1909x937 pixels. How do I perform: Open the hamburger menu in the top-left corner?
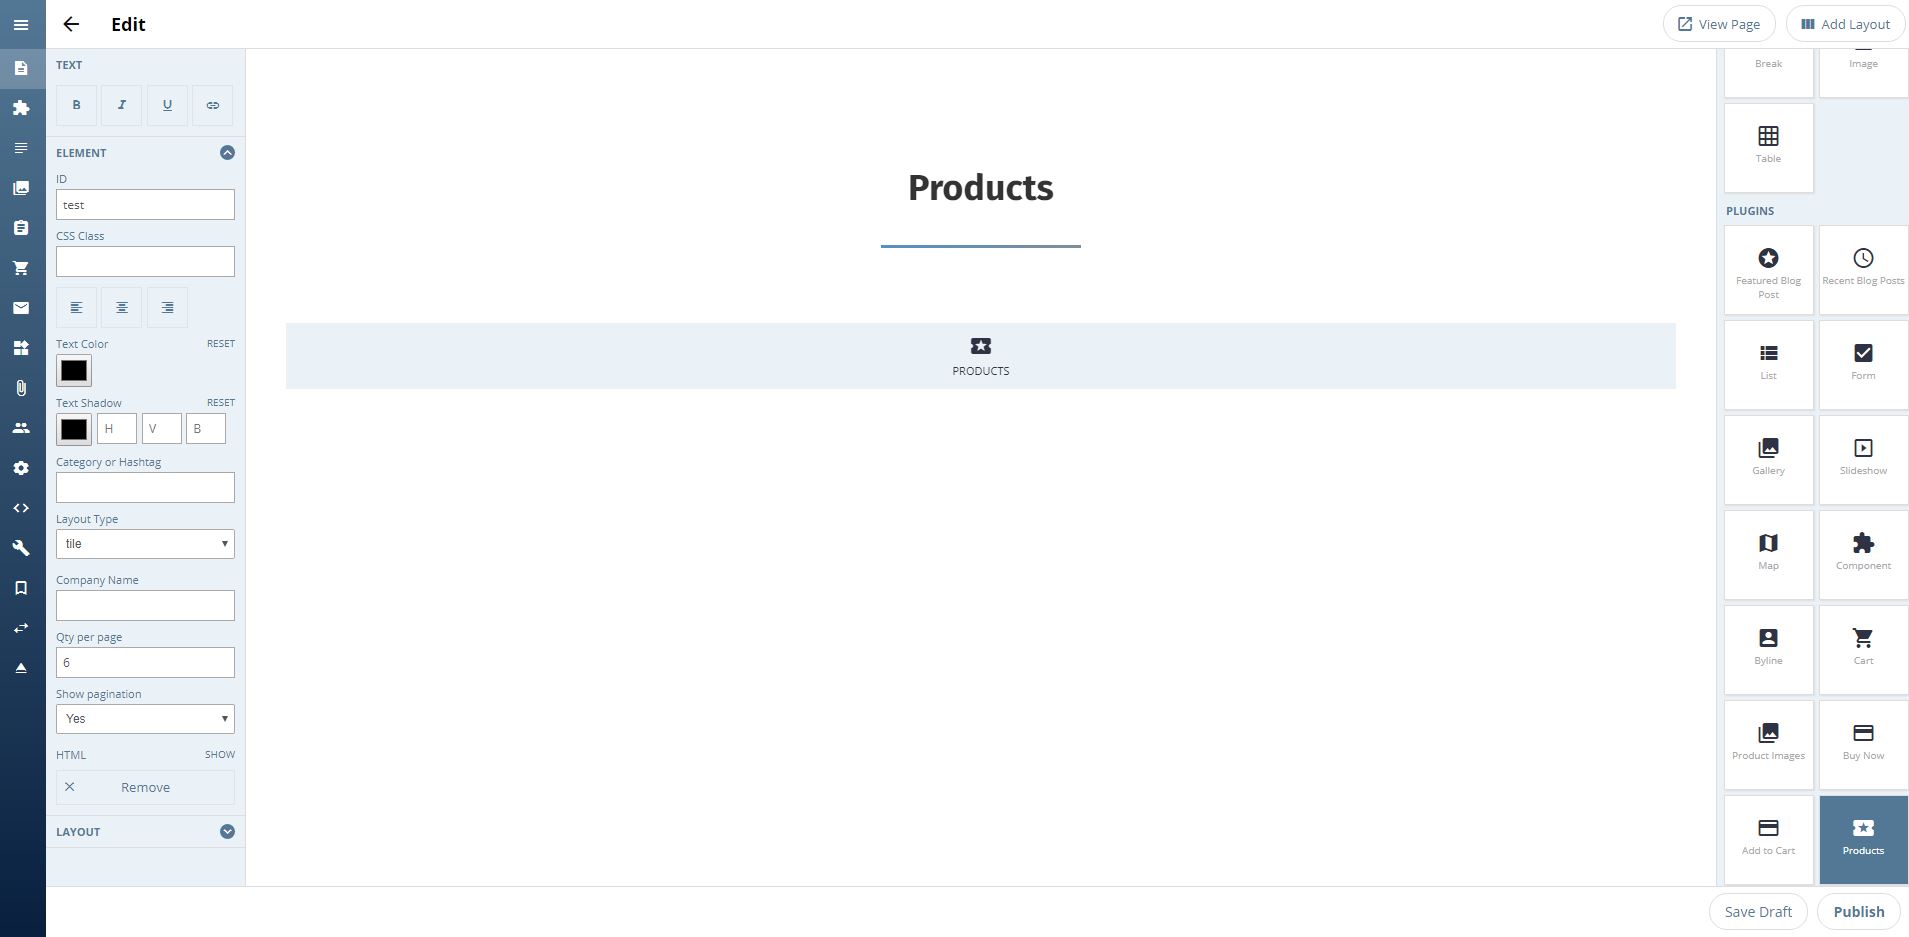21,24
